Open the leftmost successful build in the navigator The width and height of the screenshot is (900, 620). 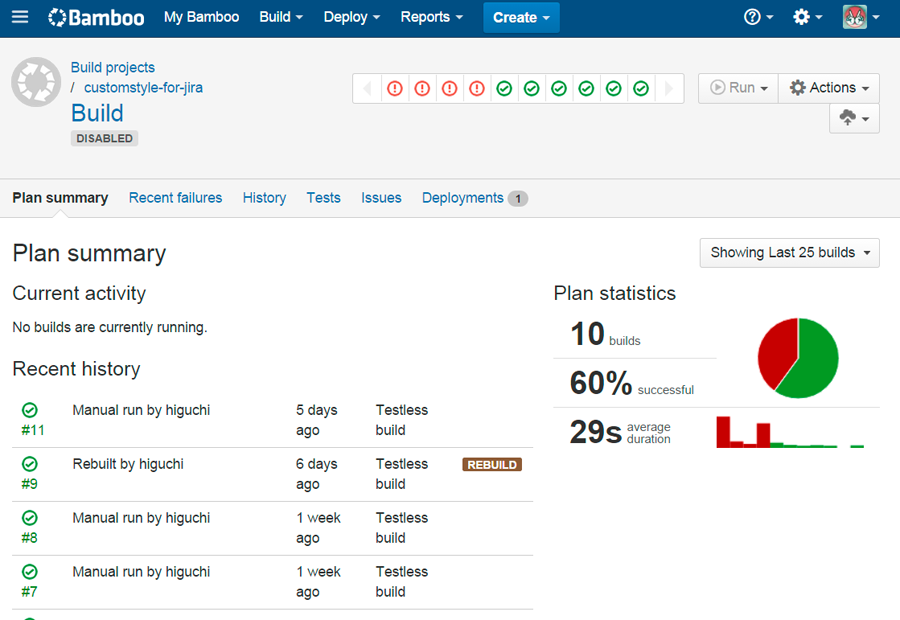click(x=505, y=88)
